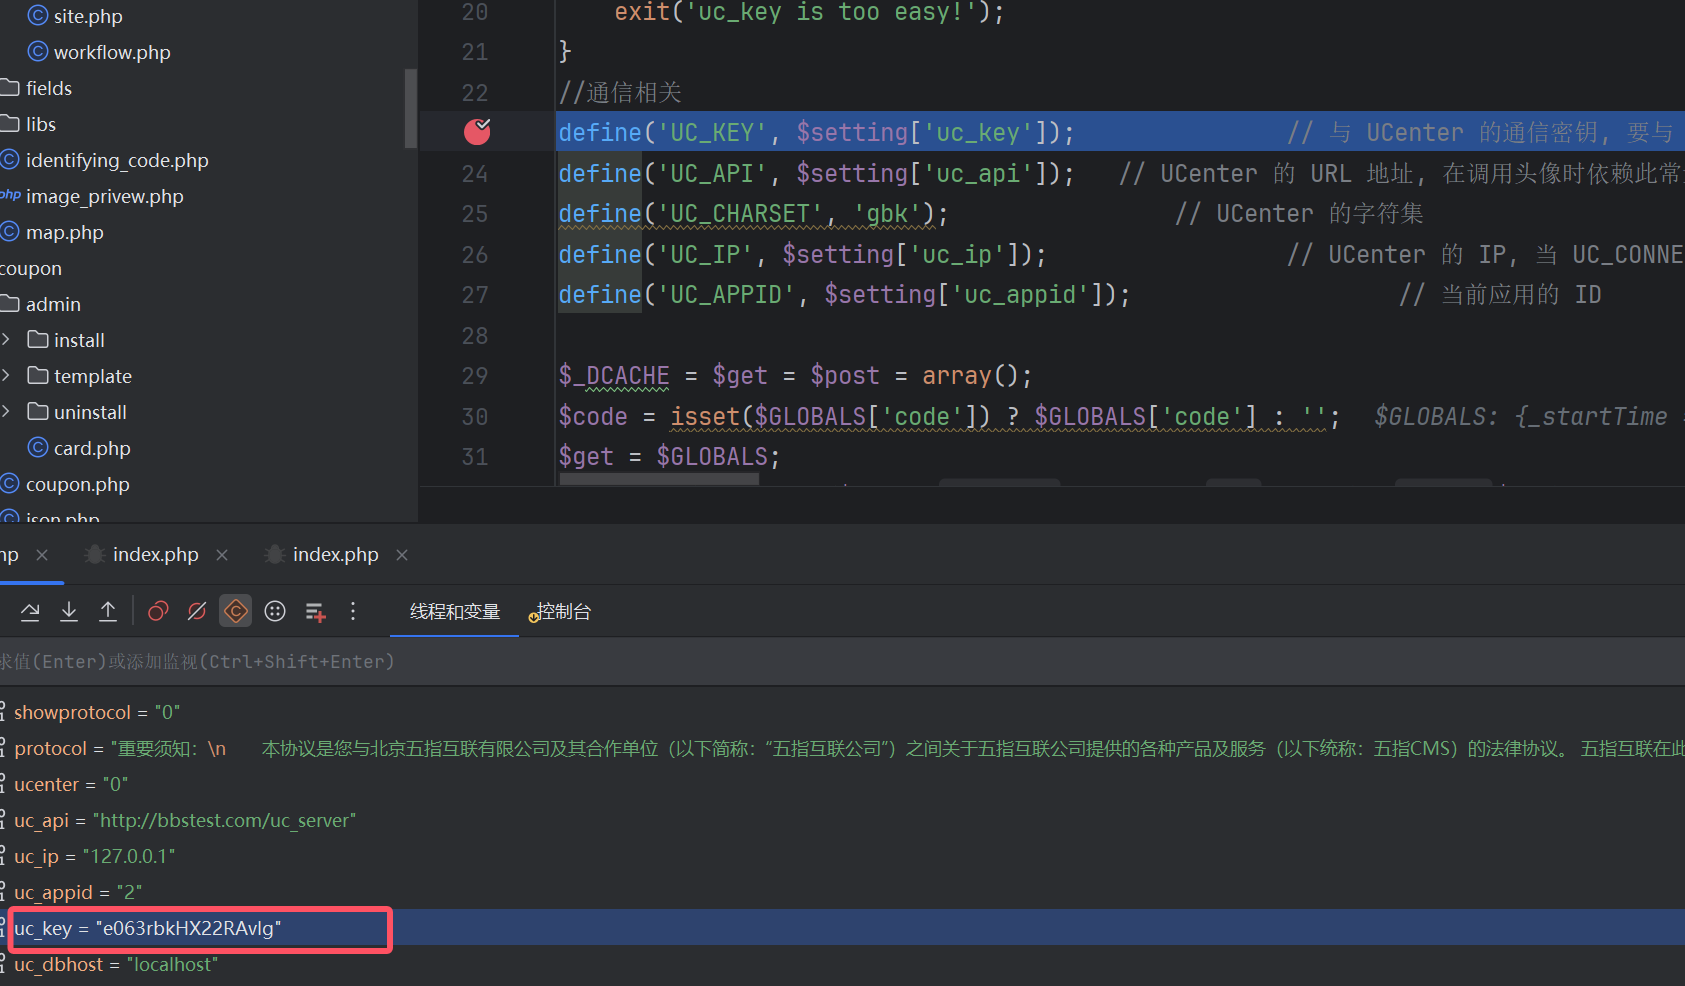This screenshot has width=1685, height=986.
Task: Remove the red breakpoint on the UC_KEY line
Action: (477, 131)
